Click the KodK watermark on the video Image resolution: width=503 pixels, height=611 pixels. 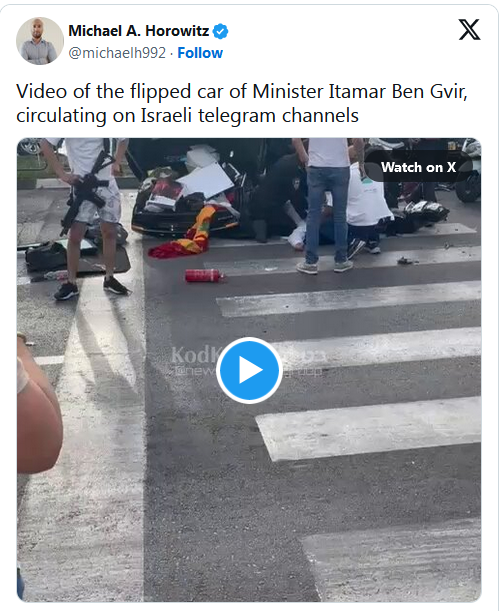click(194, 355)
